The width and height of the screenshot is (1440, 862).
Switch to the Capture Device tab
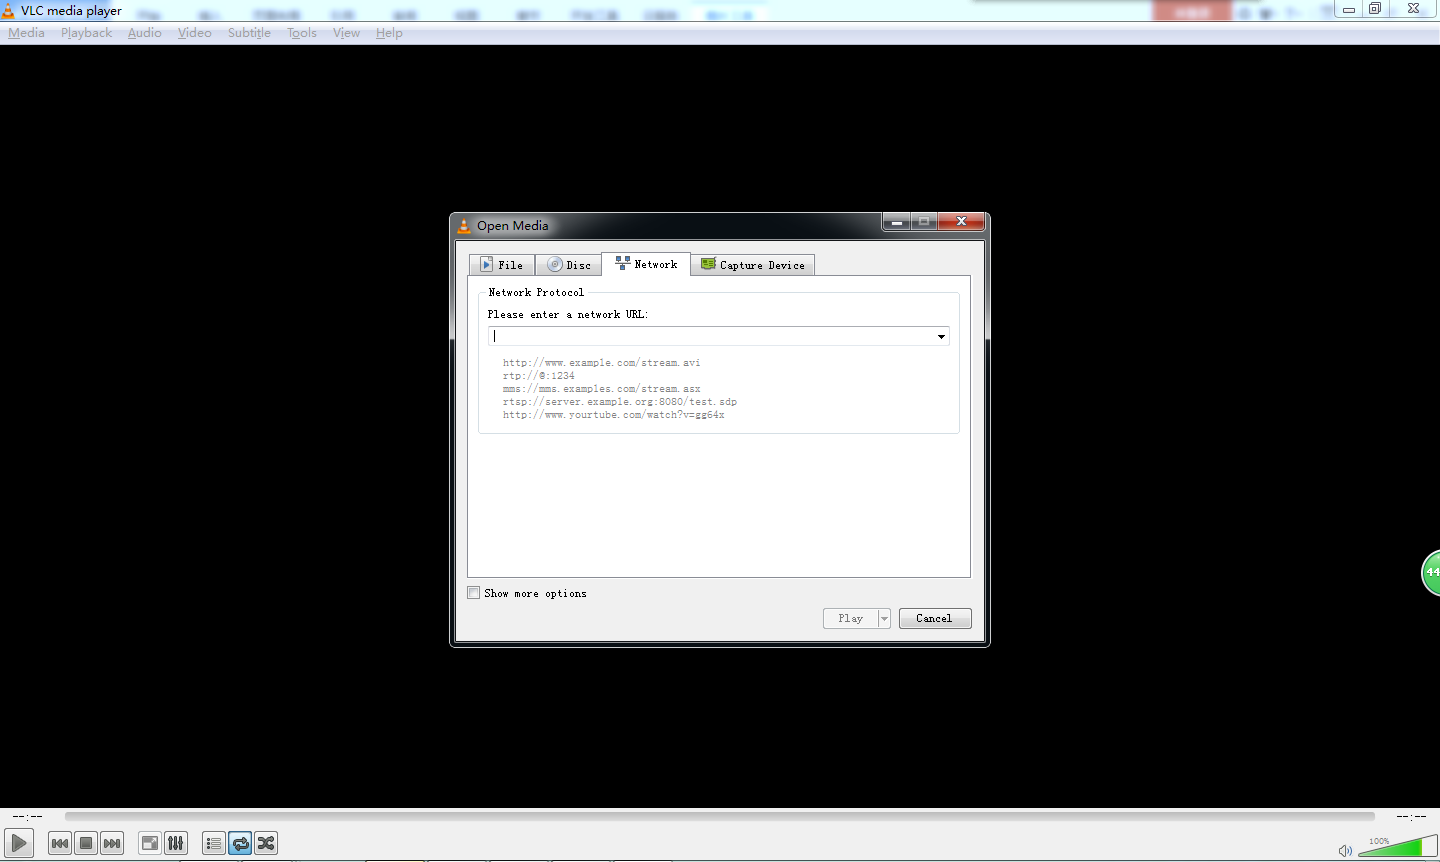point(753,265)
